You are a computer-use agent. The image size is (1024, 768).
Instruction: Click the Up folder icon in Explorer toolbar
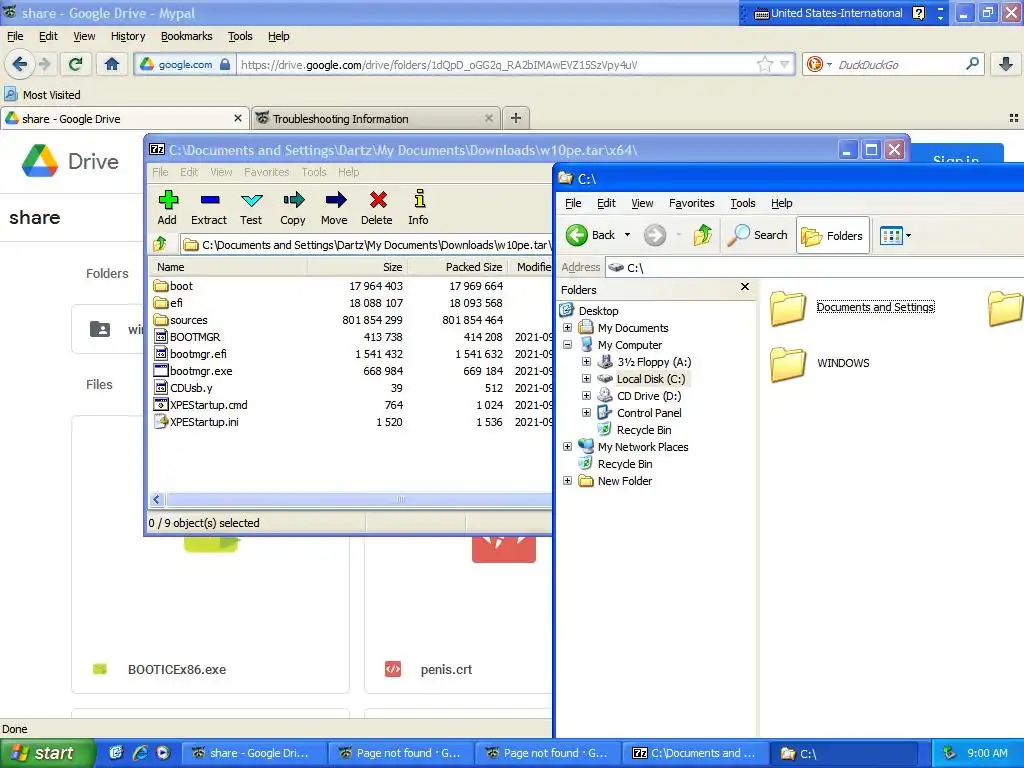(703, 235)
